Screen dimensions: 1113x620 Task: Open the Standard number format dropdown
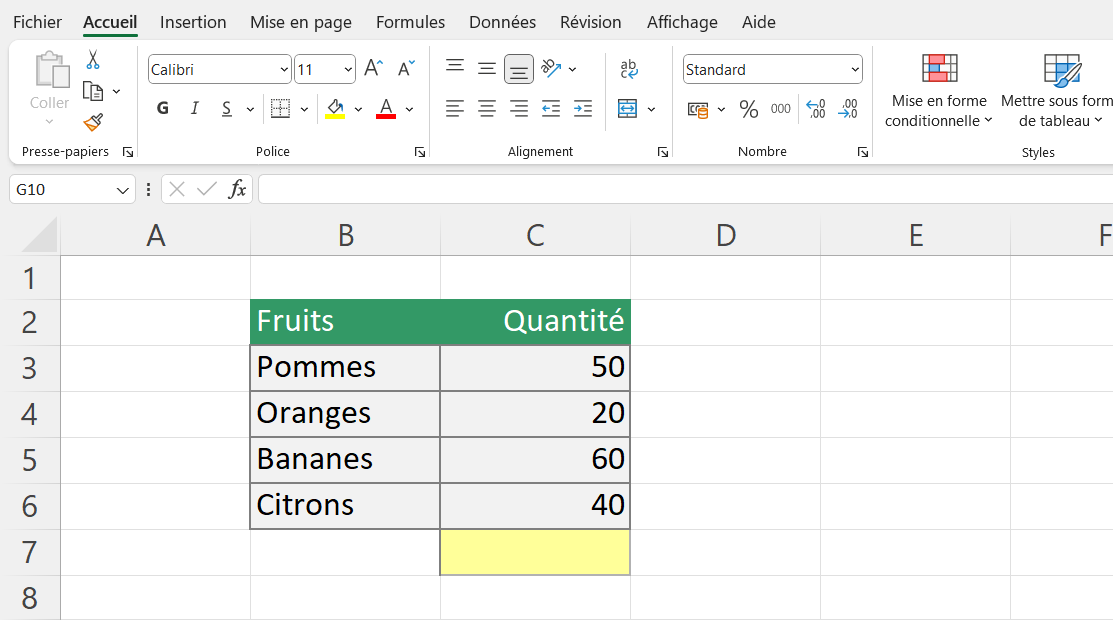coord(855,70)
